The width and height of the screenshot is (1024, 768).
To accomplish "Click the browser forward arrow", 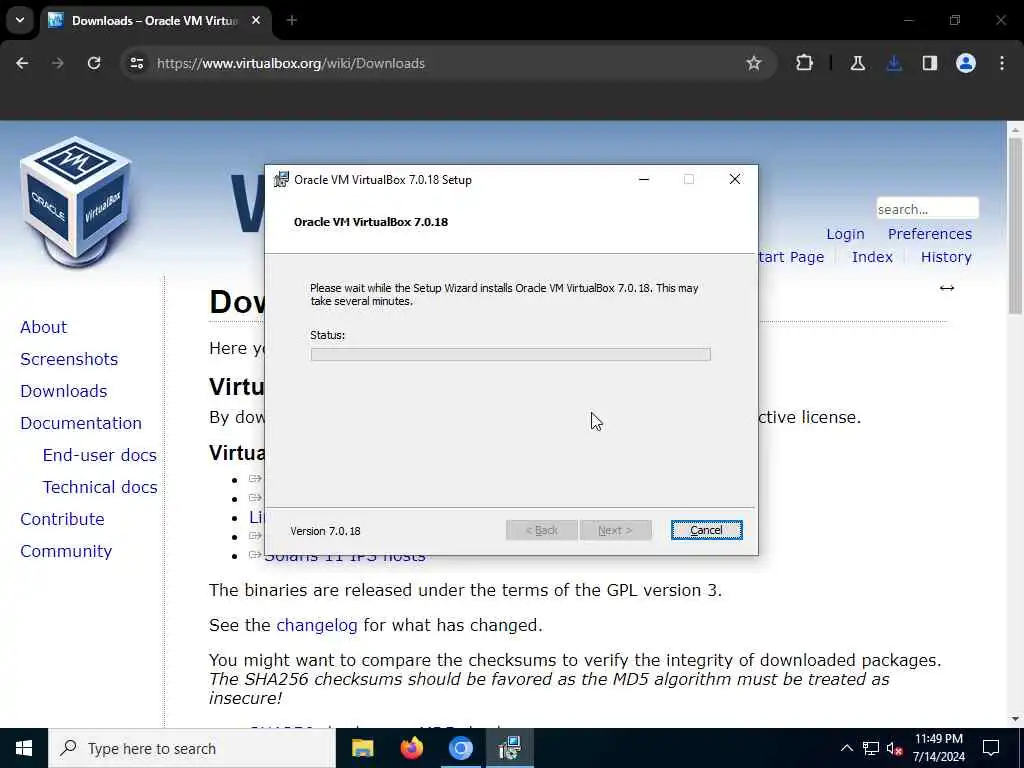I will tap(58, 63).
